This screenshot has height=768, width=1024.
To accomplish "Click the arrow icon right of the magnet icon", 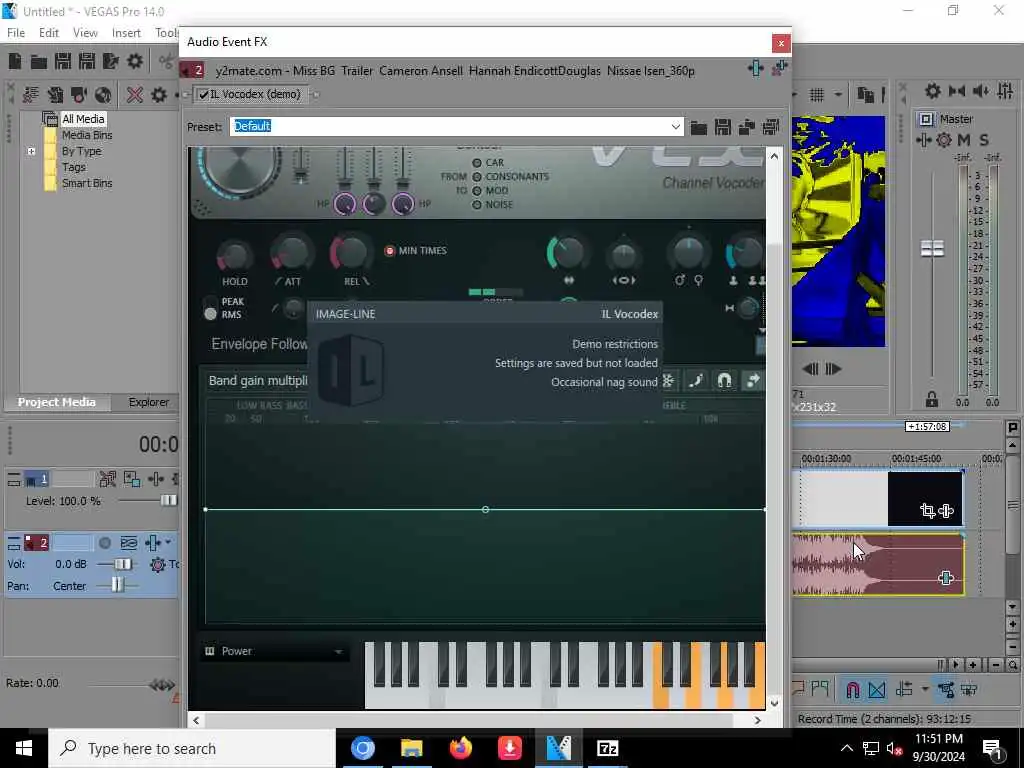I will pos(752,380).
